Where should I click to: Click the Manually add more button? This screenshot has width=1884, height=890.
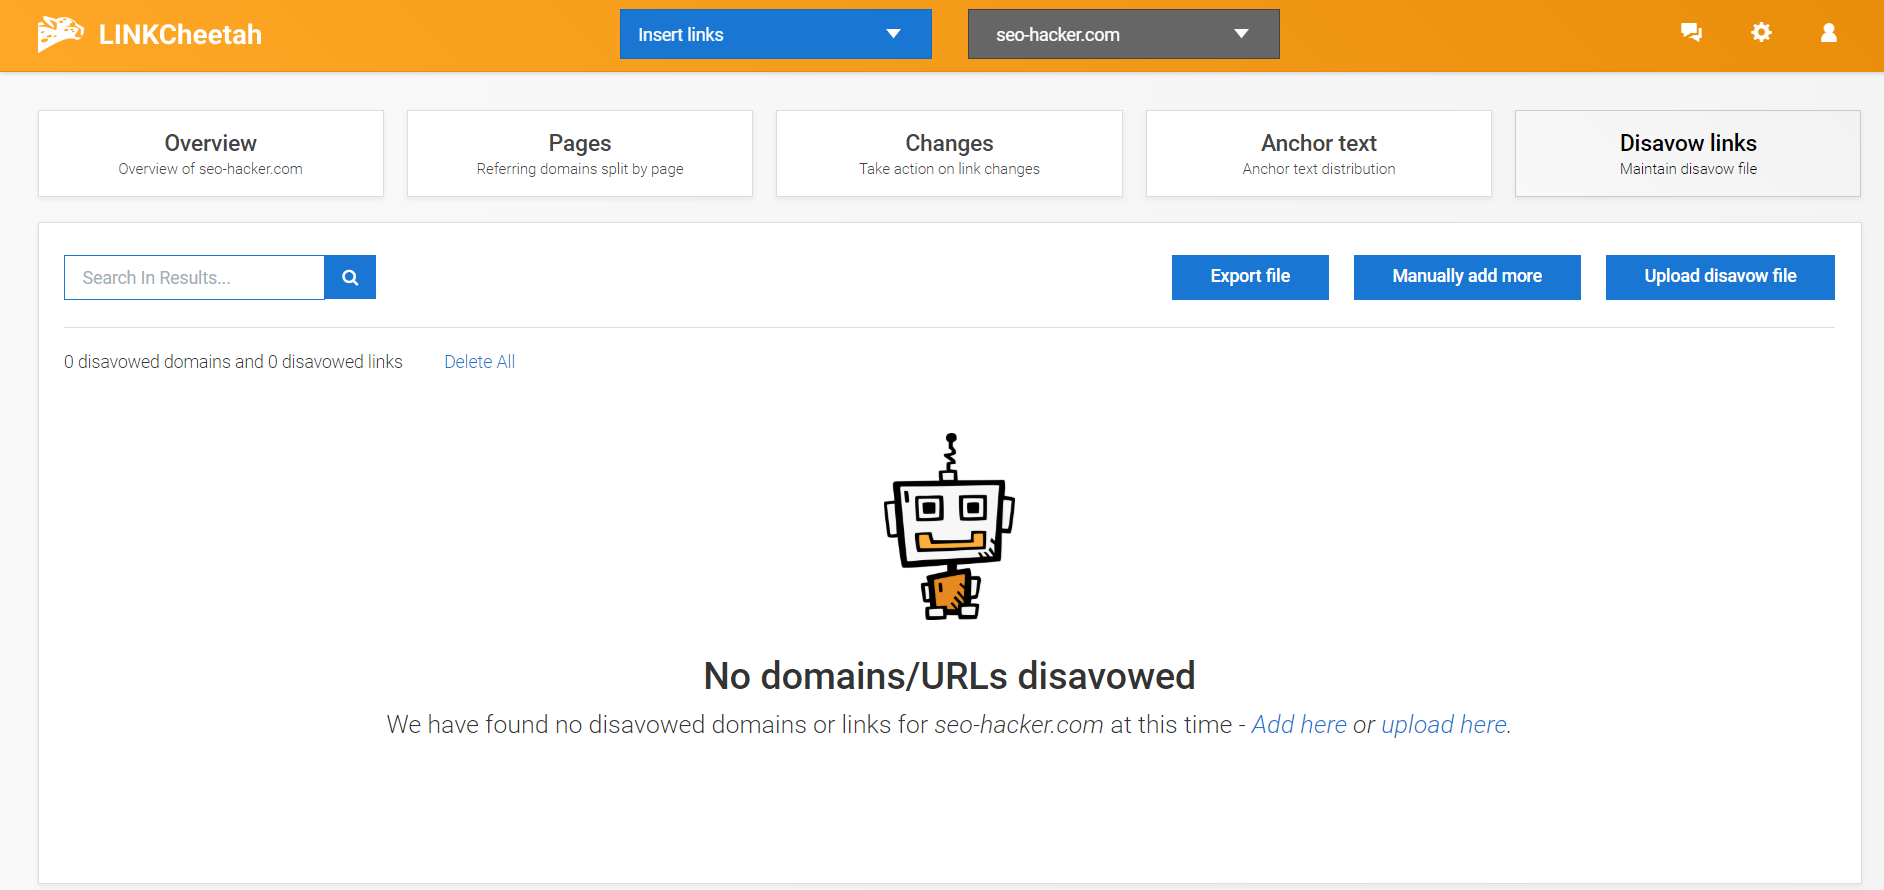pyautogui.click(x=1467, y=277)
